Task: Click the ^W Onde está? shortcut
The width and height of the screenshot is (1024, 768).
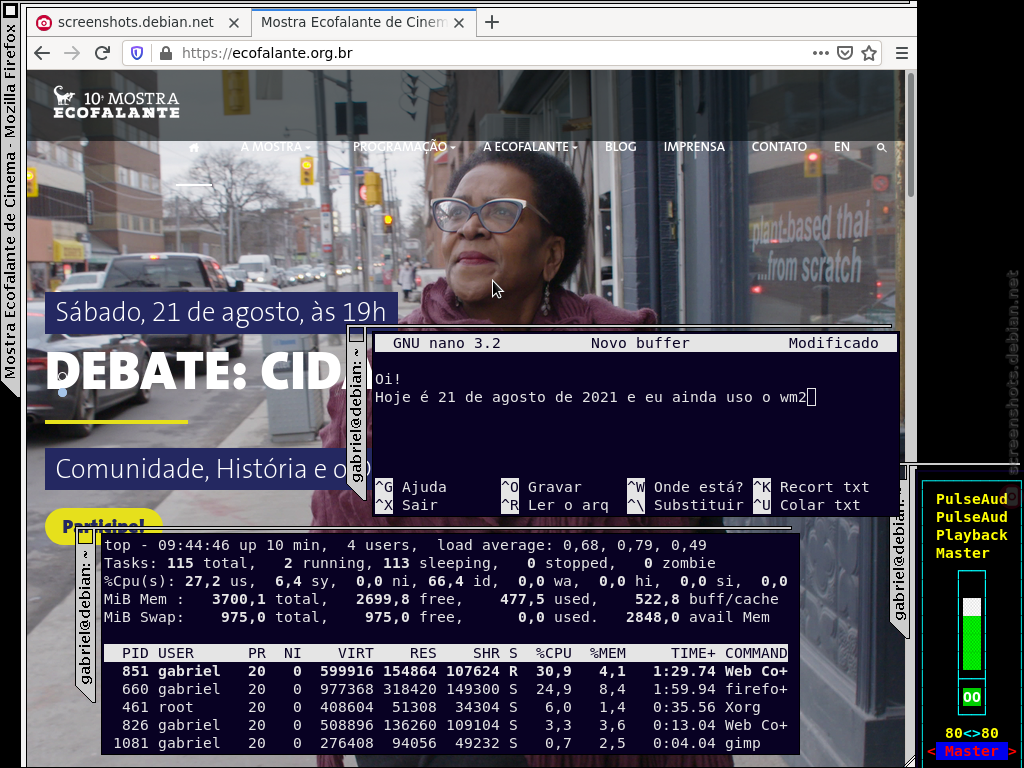Action: point(686,487)
